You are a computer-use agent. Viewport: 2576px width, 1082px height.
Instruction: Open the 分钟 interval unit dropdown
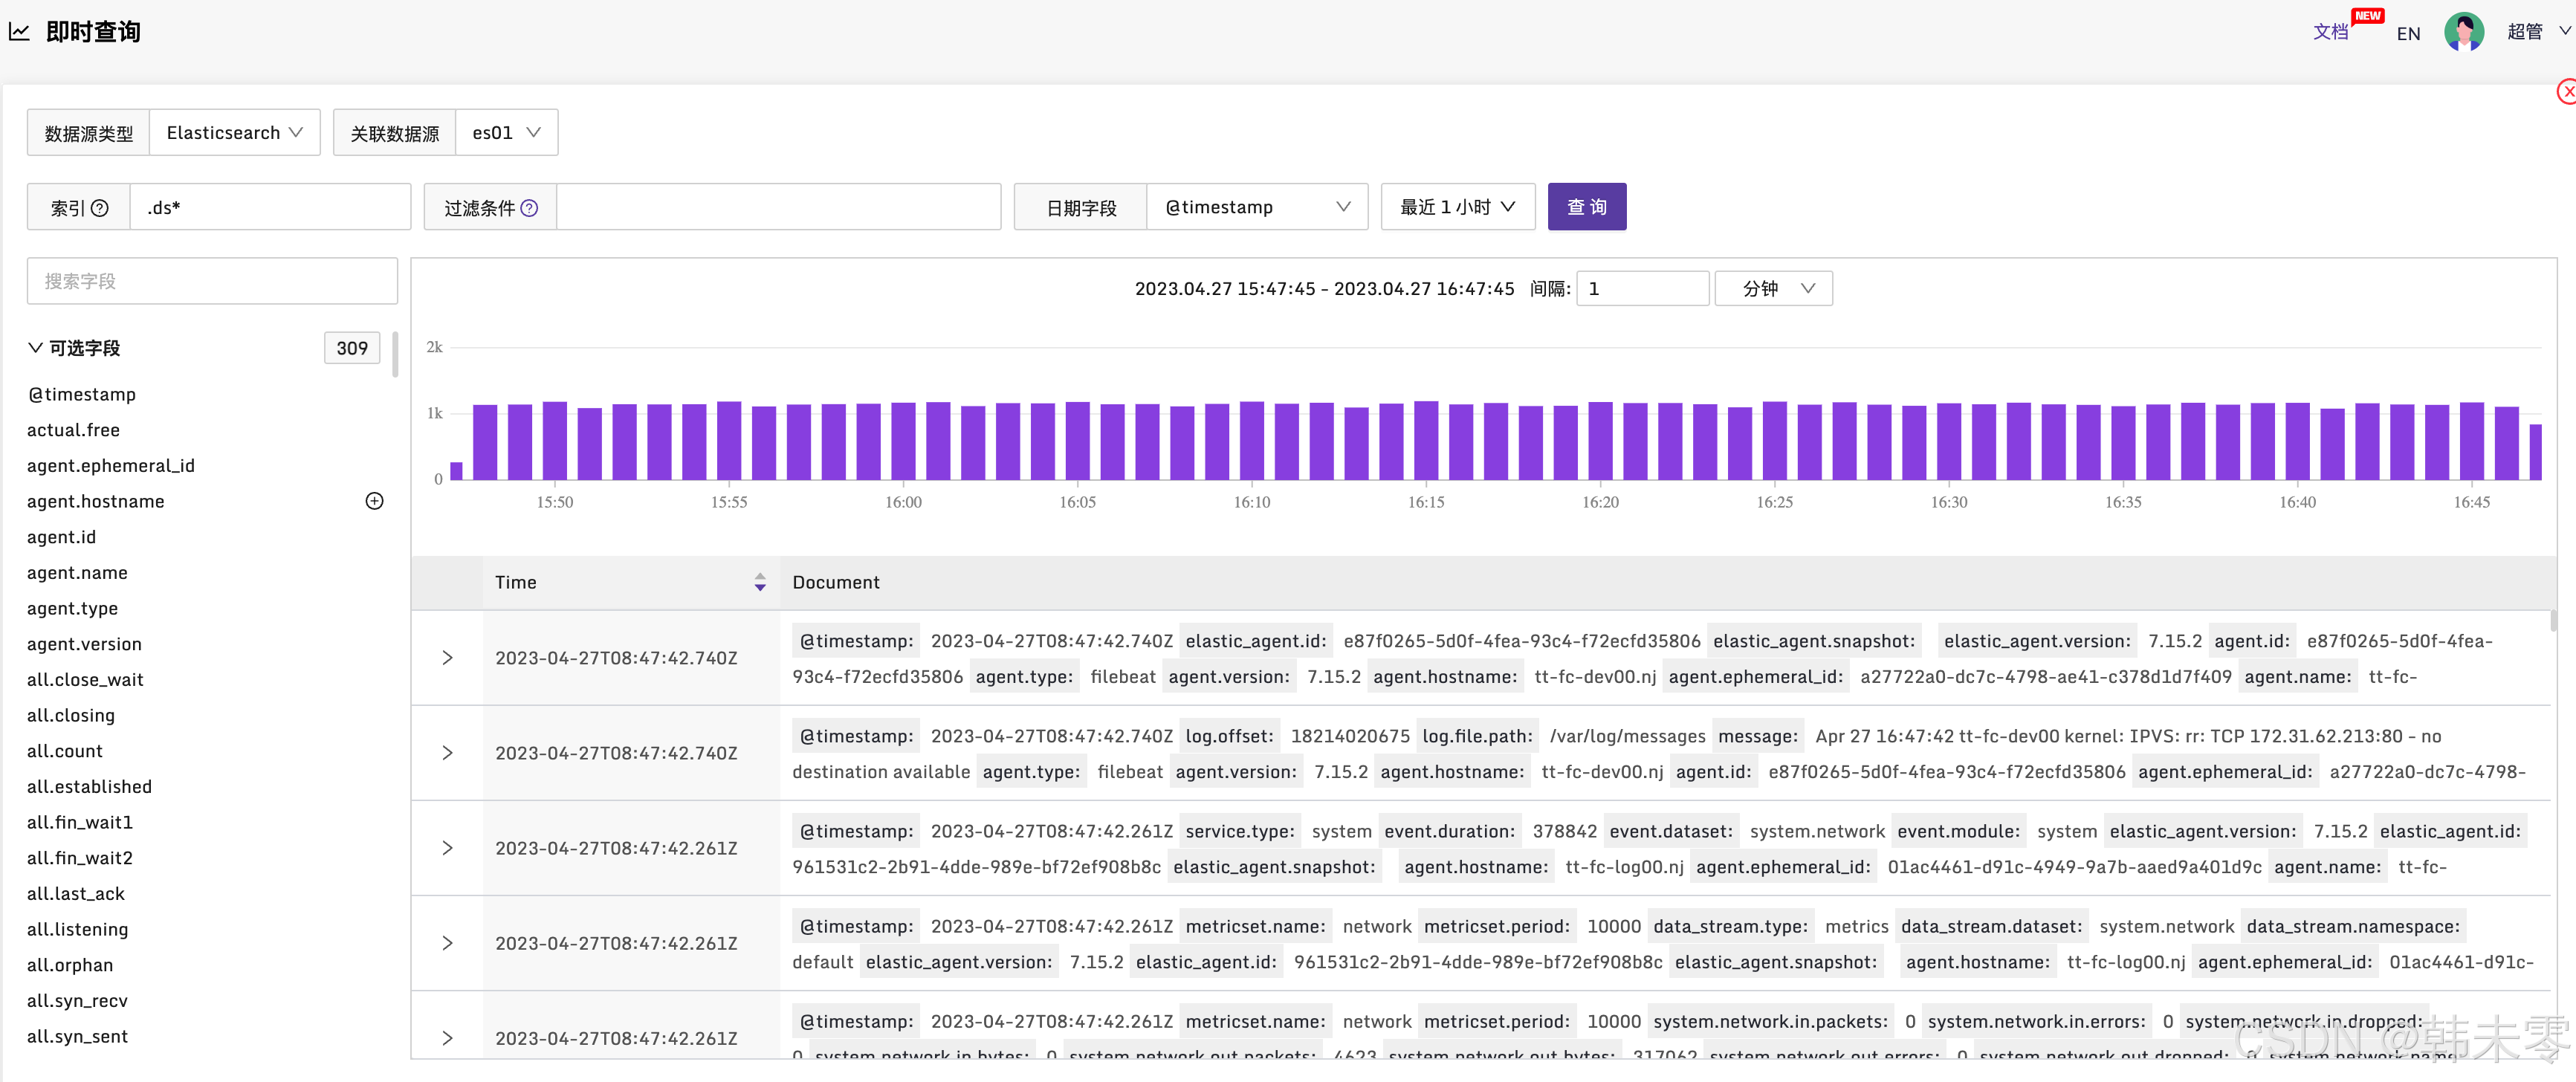pyautogui.click(x=1773, y=289)
